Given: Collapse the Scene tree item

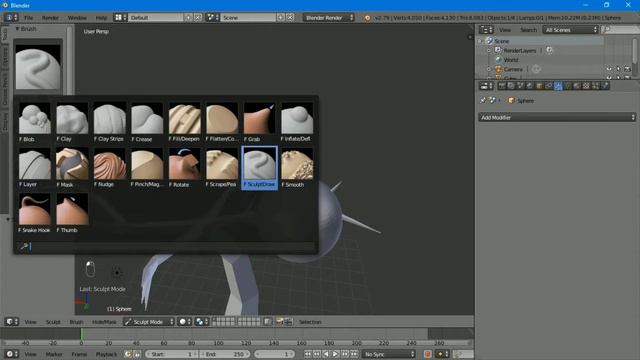Looking at the screenshot, I should pos(480,41).
